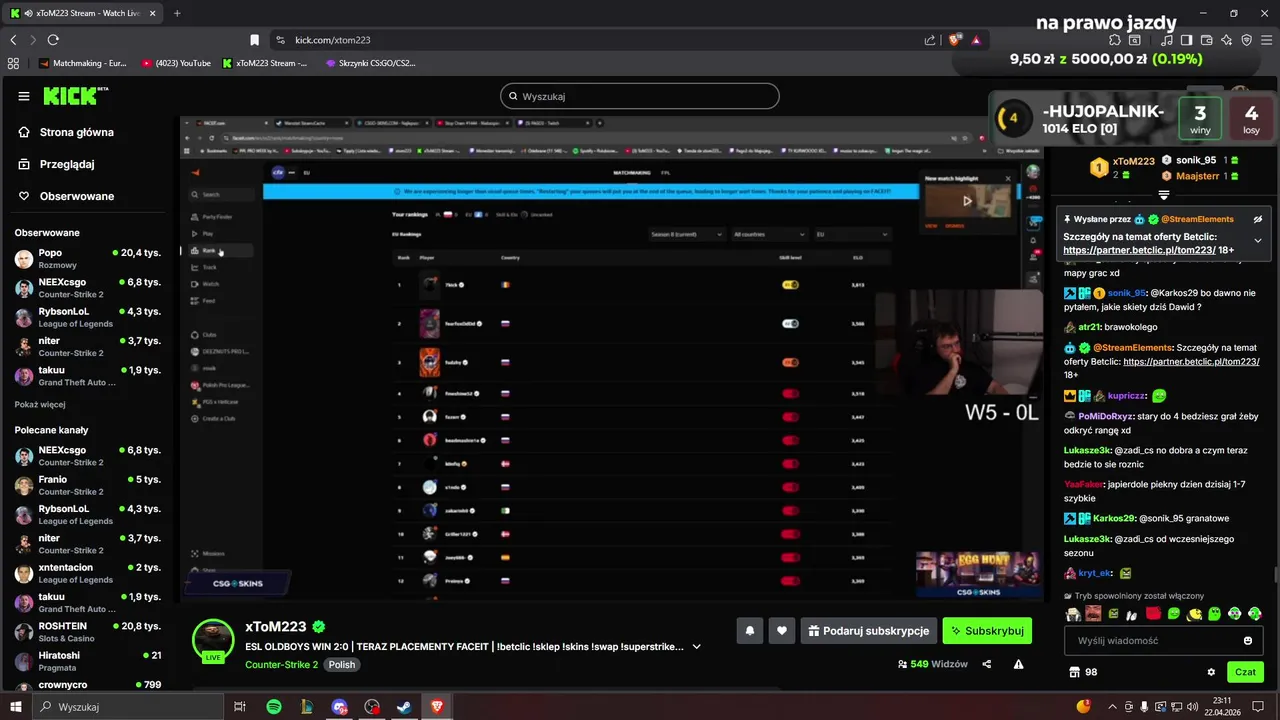Expand the chat header collapse arrow

click(x=1163, y=195)
